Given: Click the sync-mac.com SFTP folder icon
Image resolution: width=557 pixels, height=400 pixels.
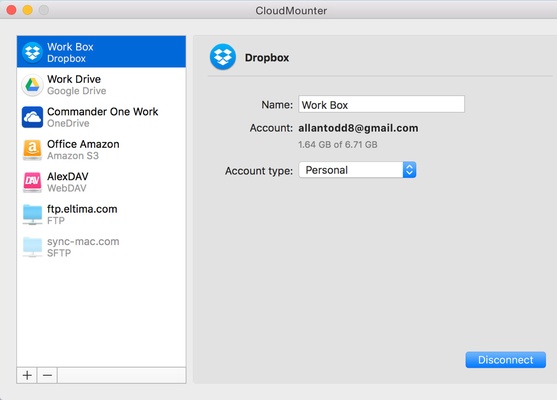Looking at the screenshot, I should click(x=32, y=247).
